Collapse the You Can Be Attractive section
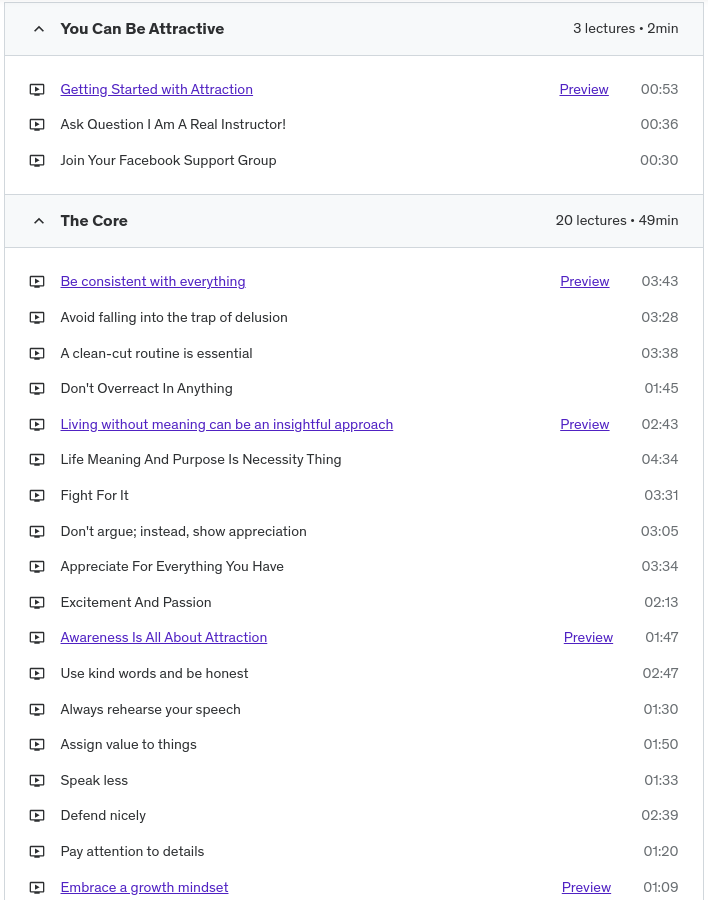The height and width of the screenshot is (900, 708). click(39, 29)
